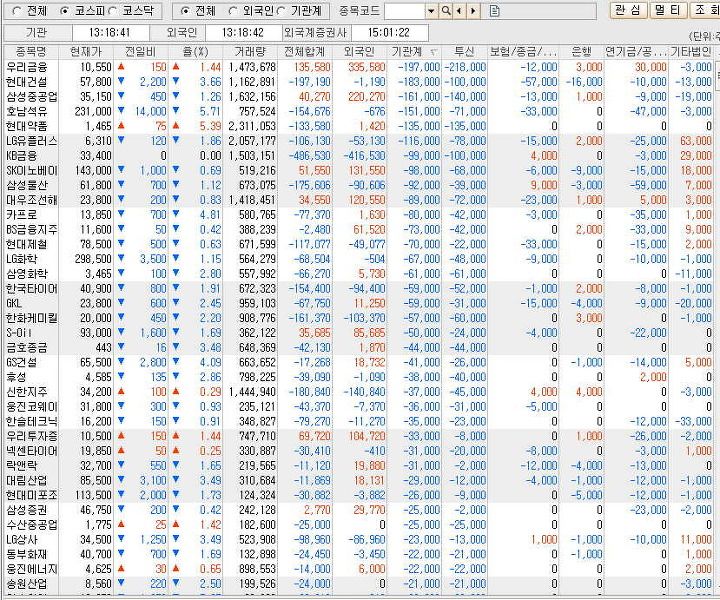This screenshot has width=720, height=600.
Task: Select the S-Oil stock row
Action: (x=358, y=333)
